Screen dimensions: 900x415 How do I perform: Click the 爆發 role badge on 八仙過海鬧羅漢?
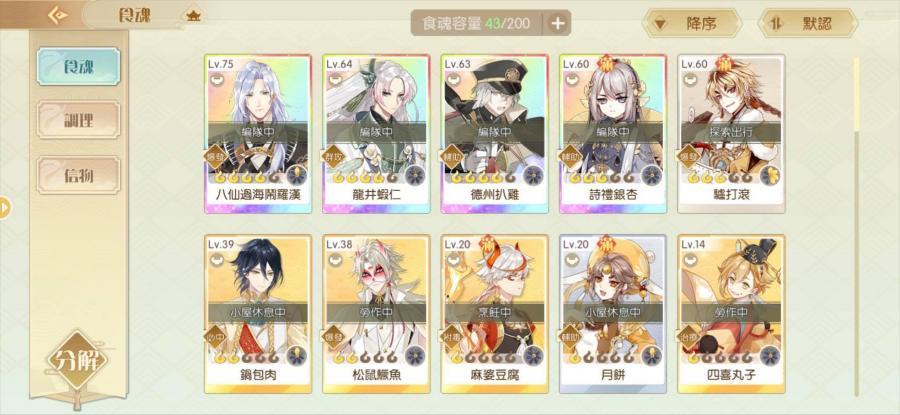click(x=216, y=157)
